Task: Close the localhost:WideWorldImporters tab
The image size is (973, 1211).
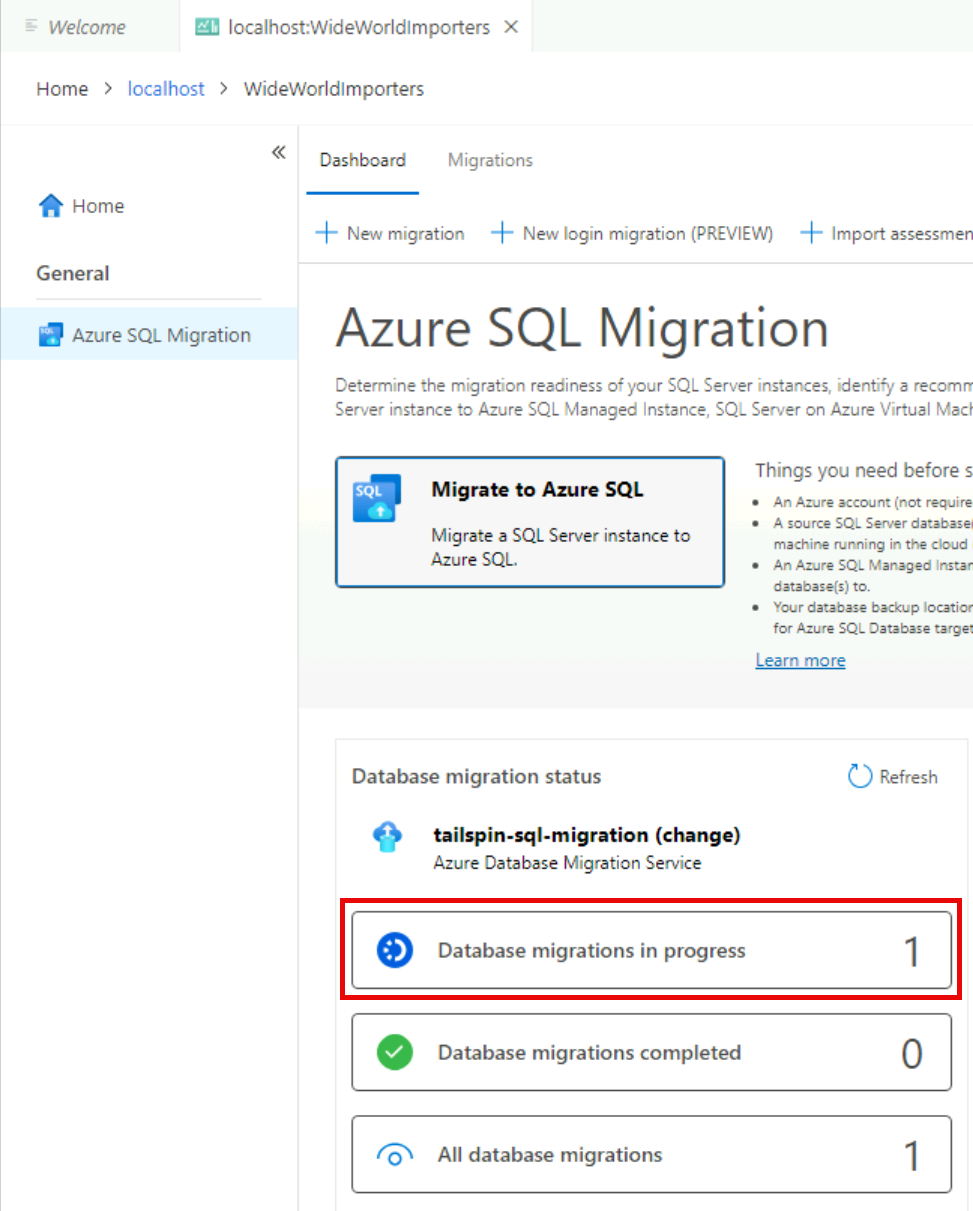Action: click(x=511, y=27)
